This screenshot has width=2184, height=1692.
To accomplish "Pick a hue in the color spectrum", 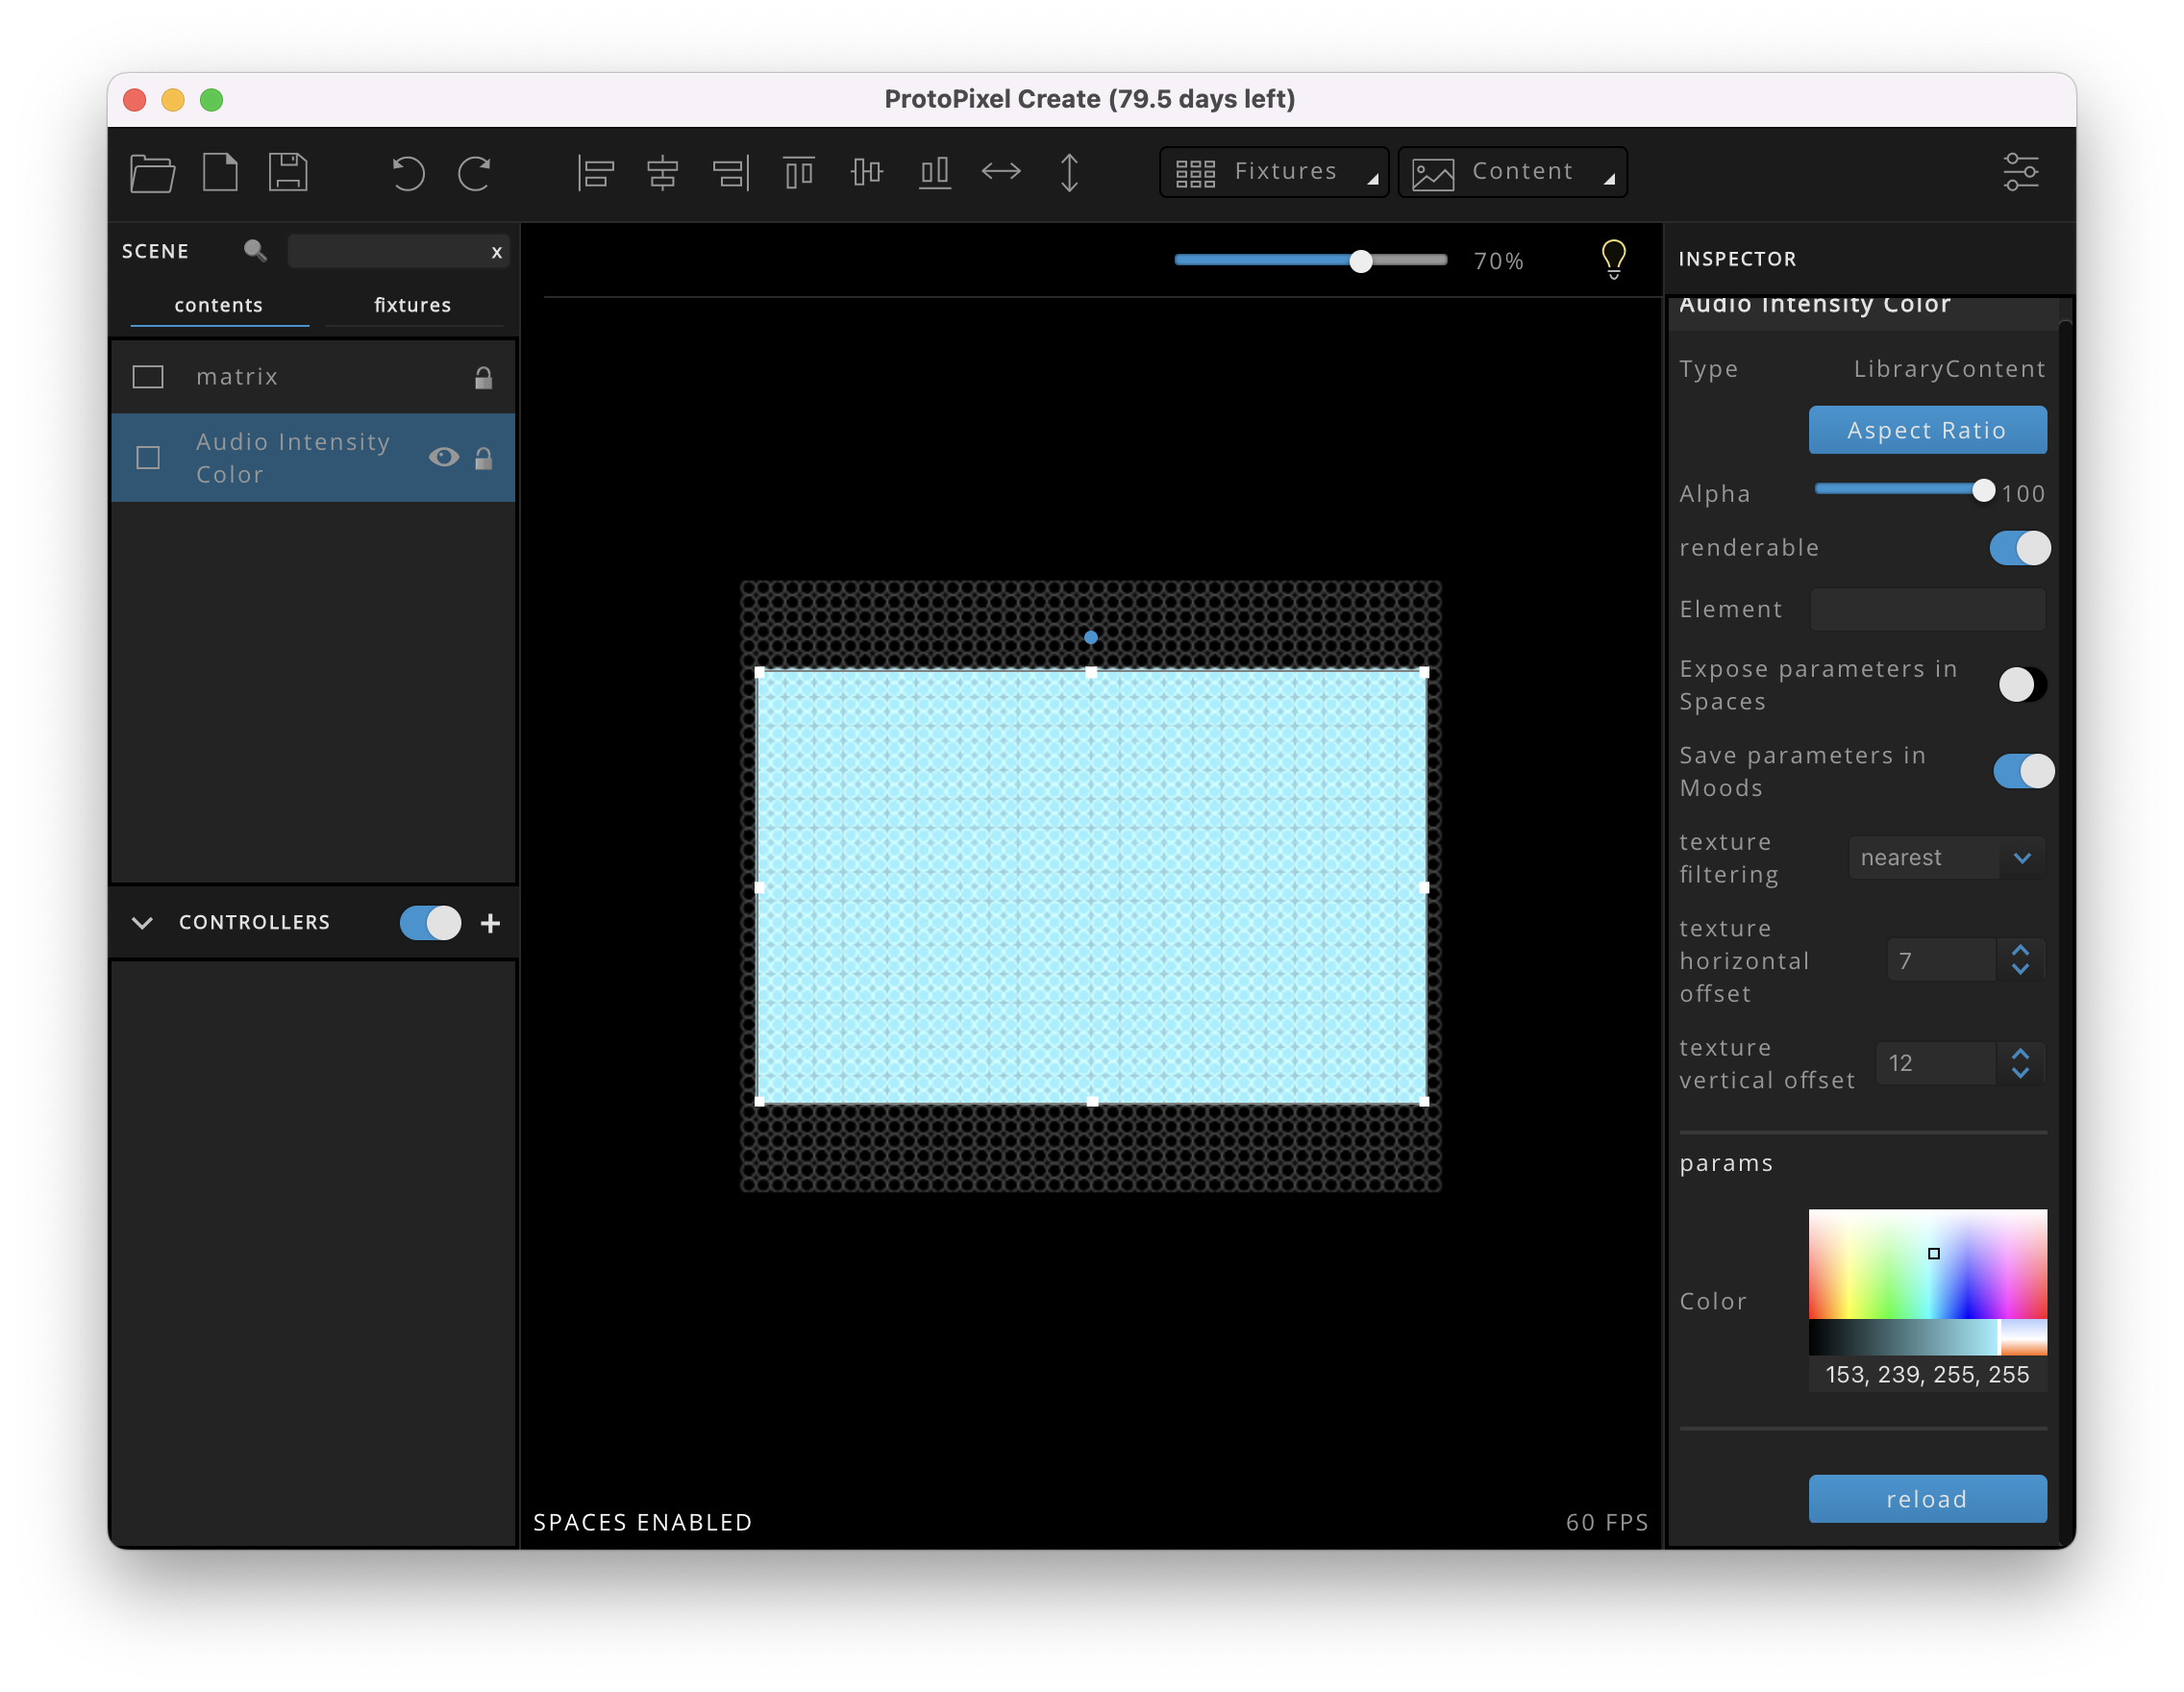I will (1927, 1264).
